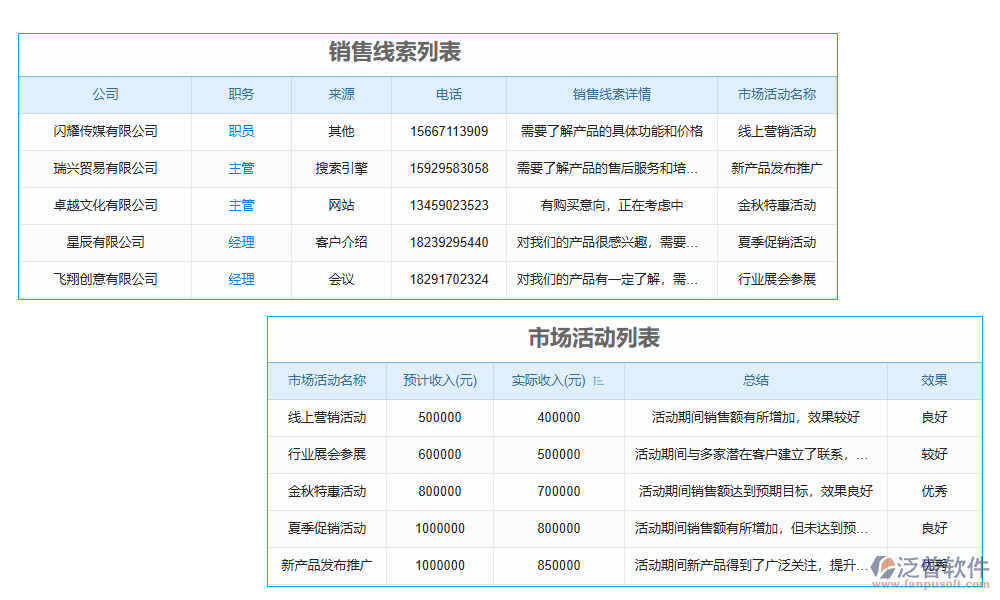Click the 公司 column header
Screen dimensions: 1000x600
pyautogui.click(x=106, y=94)
